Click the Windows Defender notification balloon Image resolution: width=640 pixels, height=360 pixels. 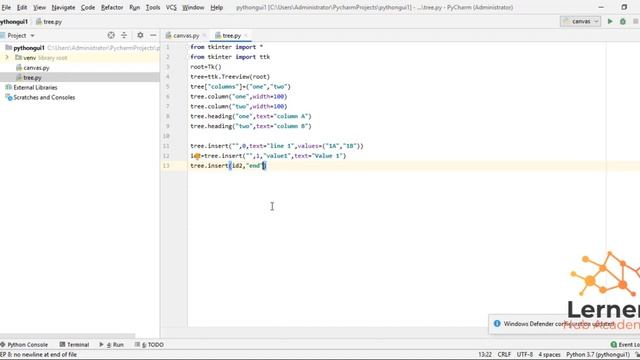click(x=564, y=324)
